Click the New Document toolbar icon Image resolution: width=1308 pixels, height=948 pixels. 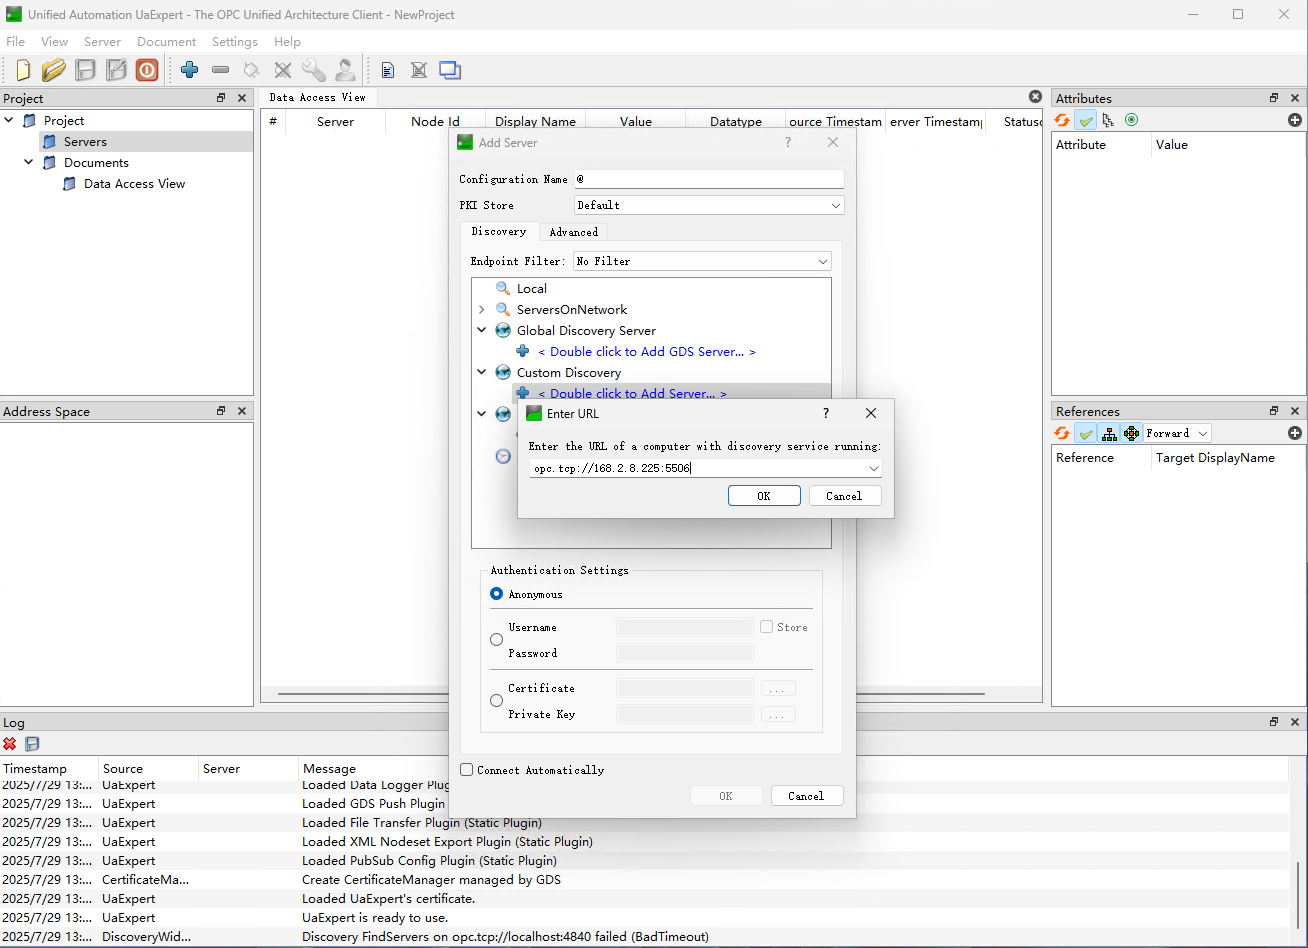pos(23,70)
